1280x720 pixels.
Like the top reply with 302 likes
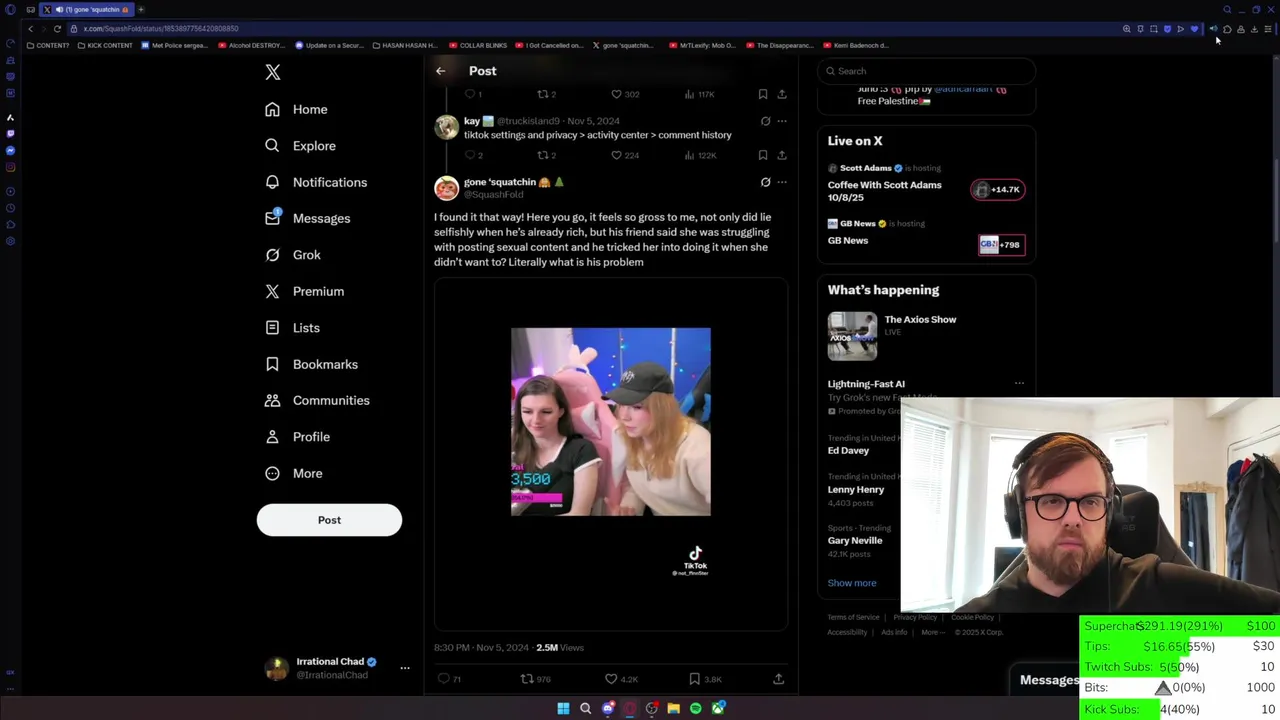(623, 94)
